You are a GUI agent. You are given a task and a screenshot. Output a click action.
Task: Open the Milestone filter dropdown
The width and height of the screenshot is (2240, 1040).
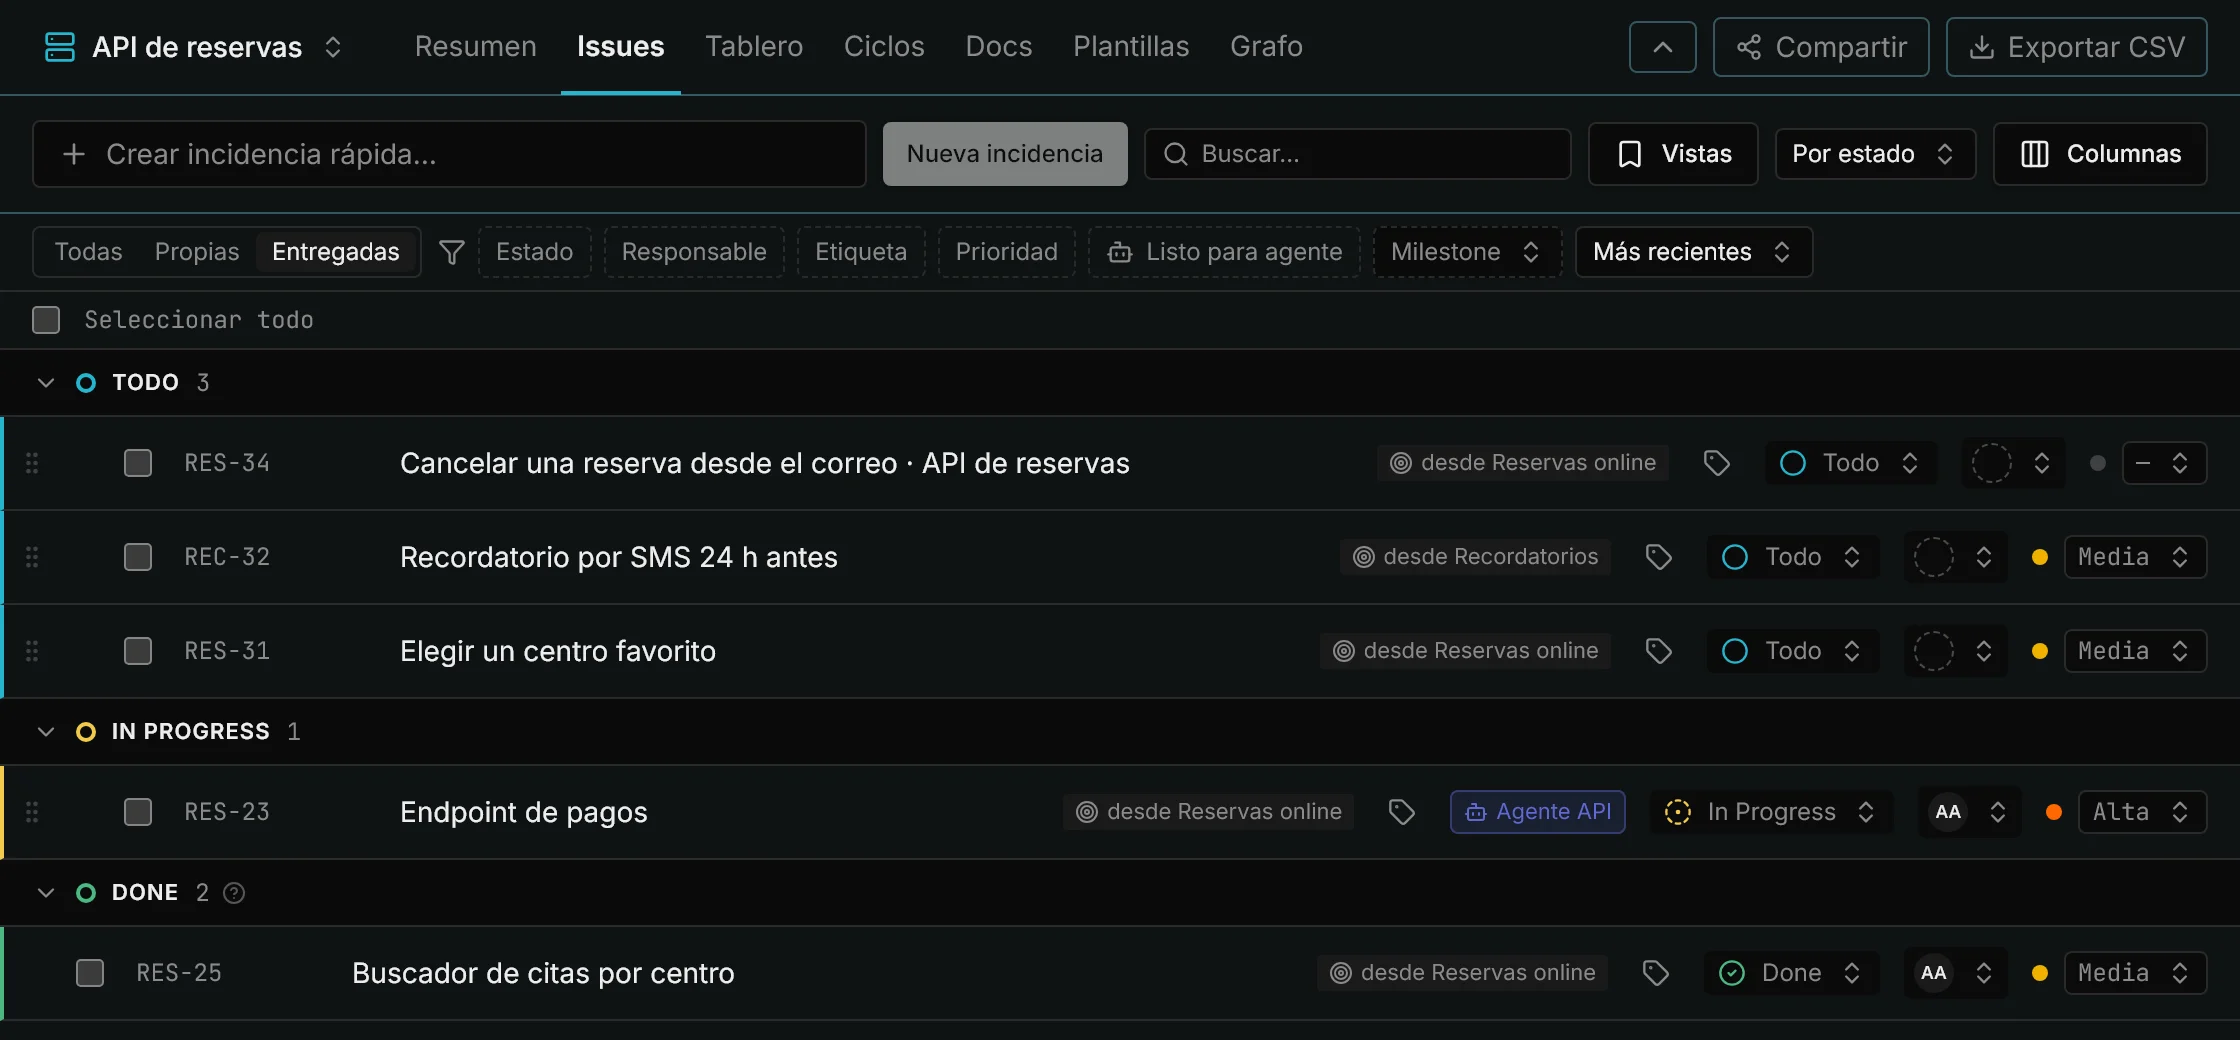click(x=1466, y=252)
